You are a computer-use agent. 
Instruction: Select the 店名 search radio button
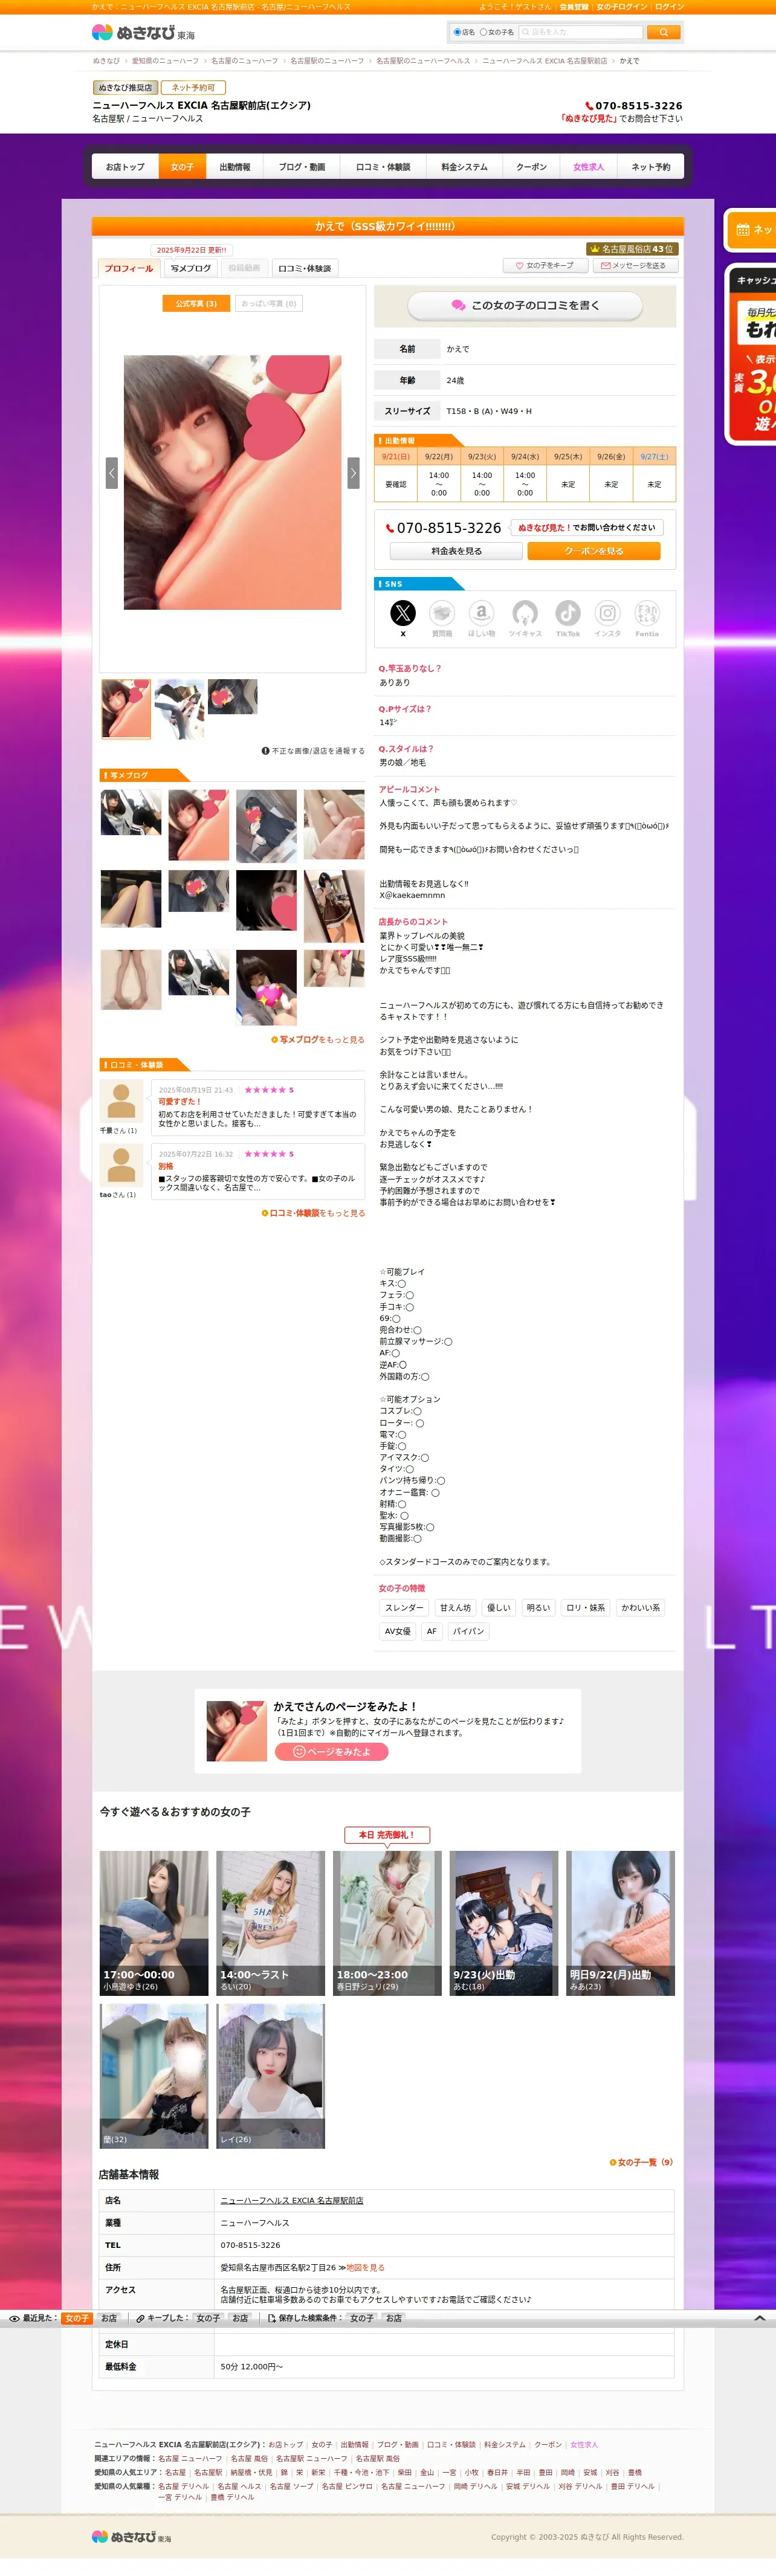coord(457,32)
